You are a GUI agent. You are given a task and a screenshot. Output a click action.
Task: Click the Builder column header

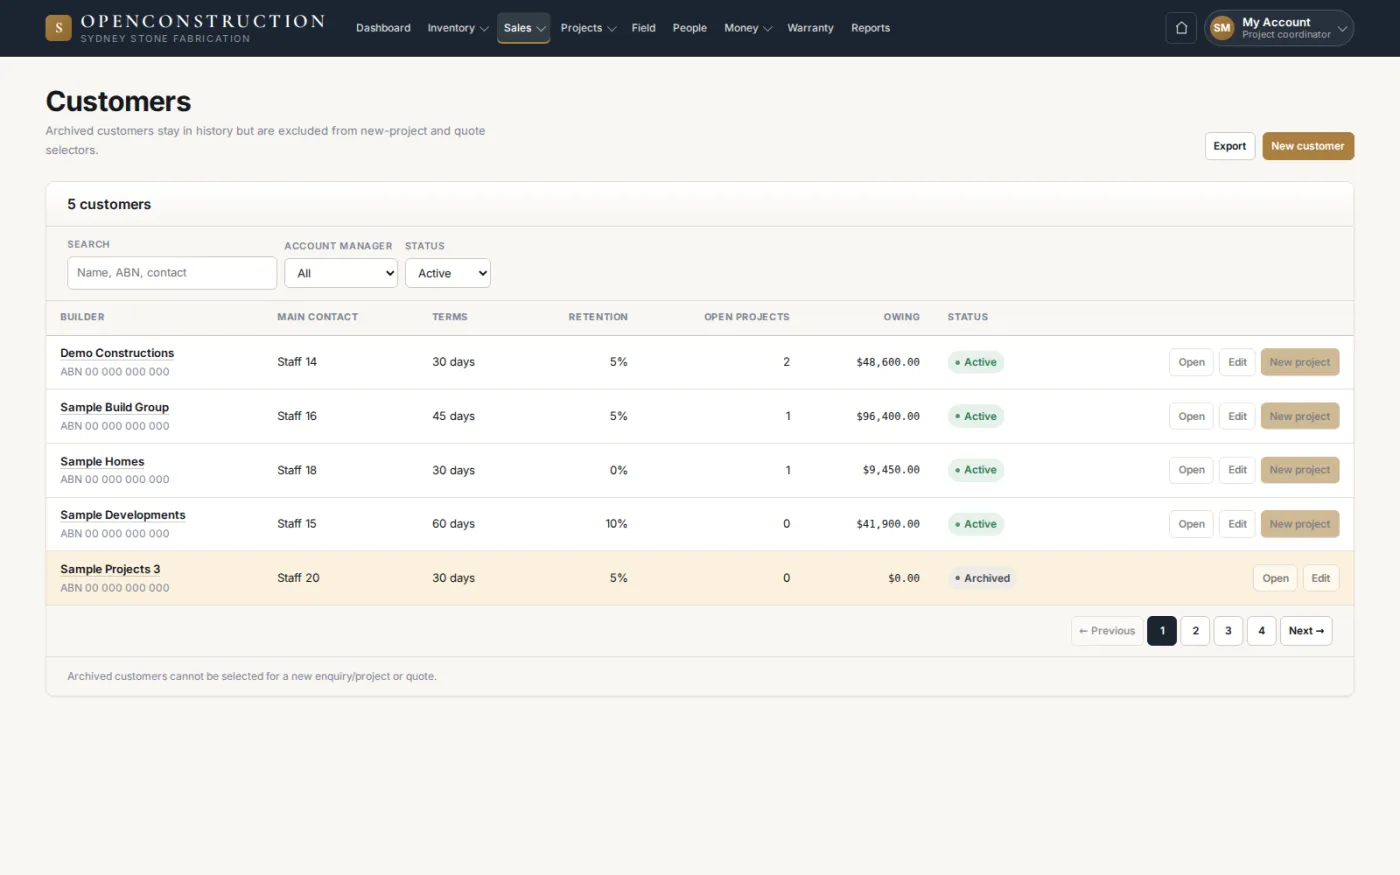coord(82,317)
